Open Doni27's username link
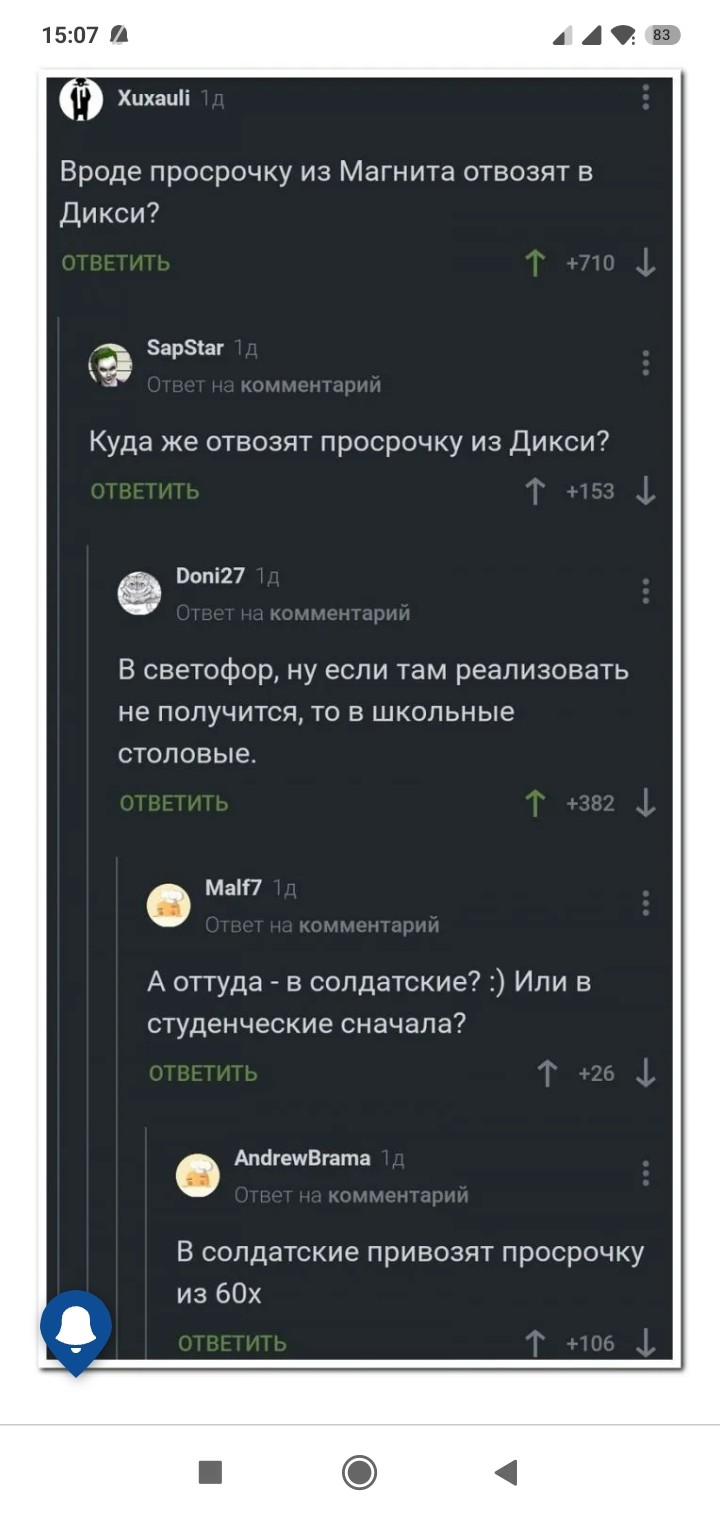The width and height of the screenshot is (720, 1520). coord(210,575)
